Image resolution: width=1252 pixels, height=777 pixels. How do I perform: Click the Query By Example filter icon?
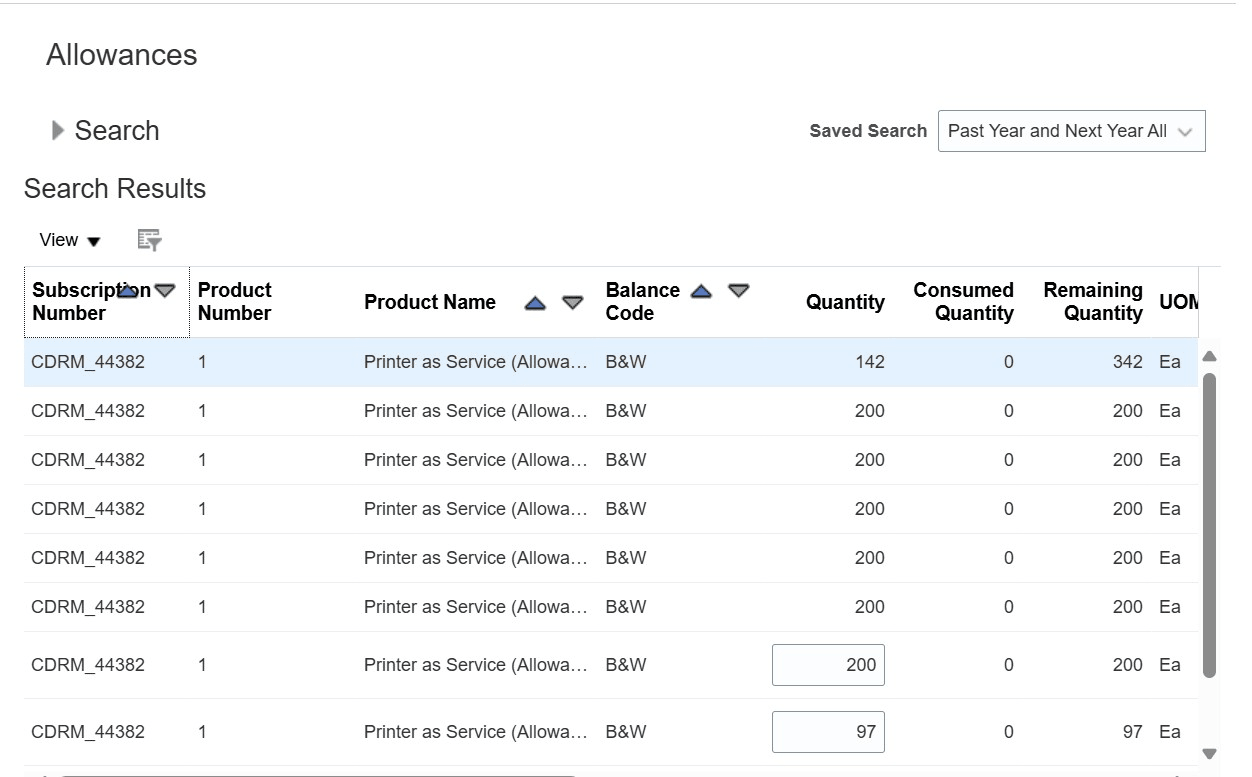point(149,240)
